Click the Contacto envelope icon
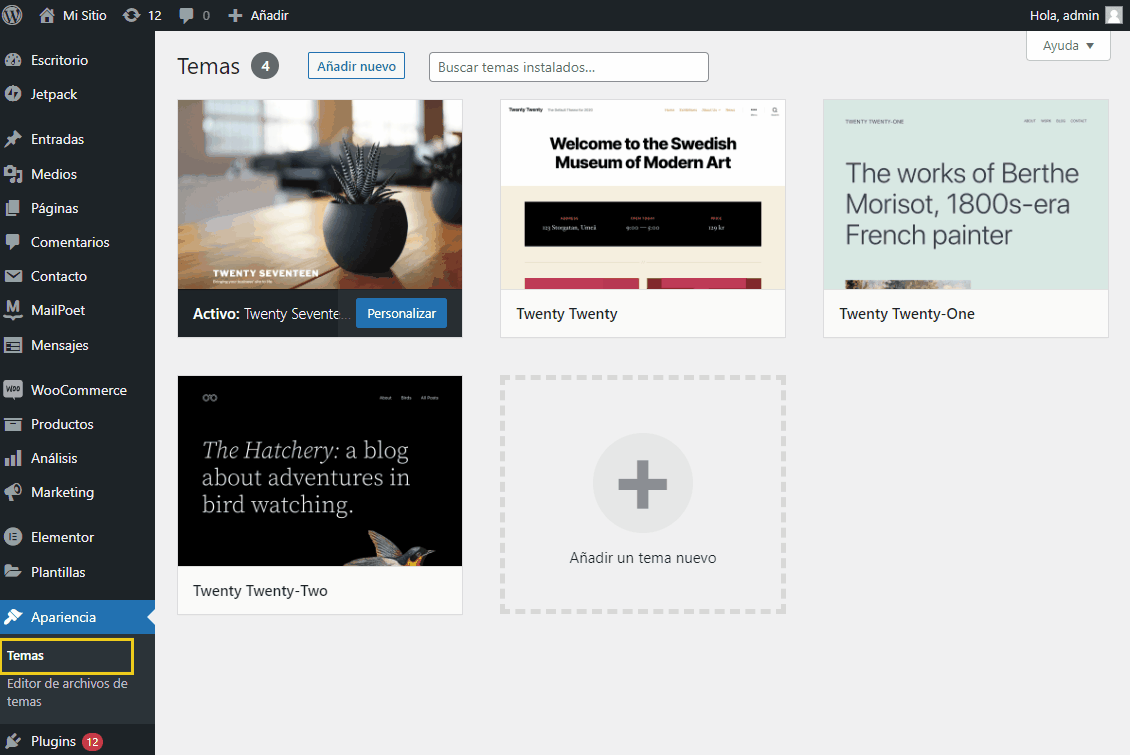1130x755 pixels. click(13, 276)
